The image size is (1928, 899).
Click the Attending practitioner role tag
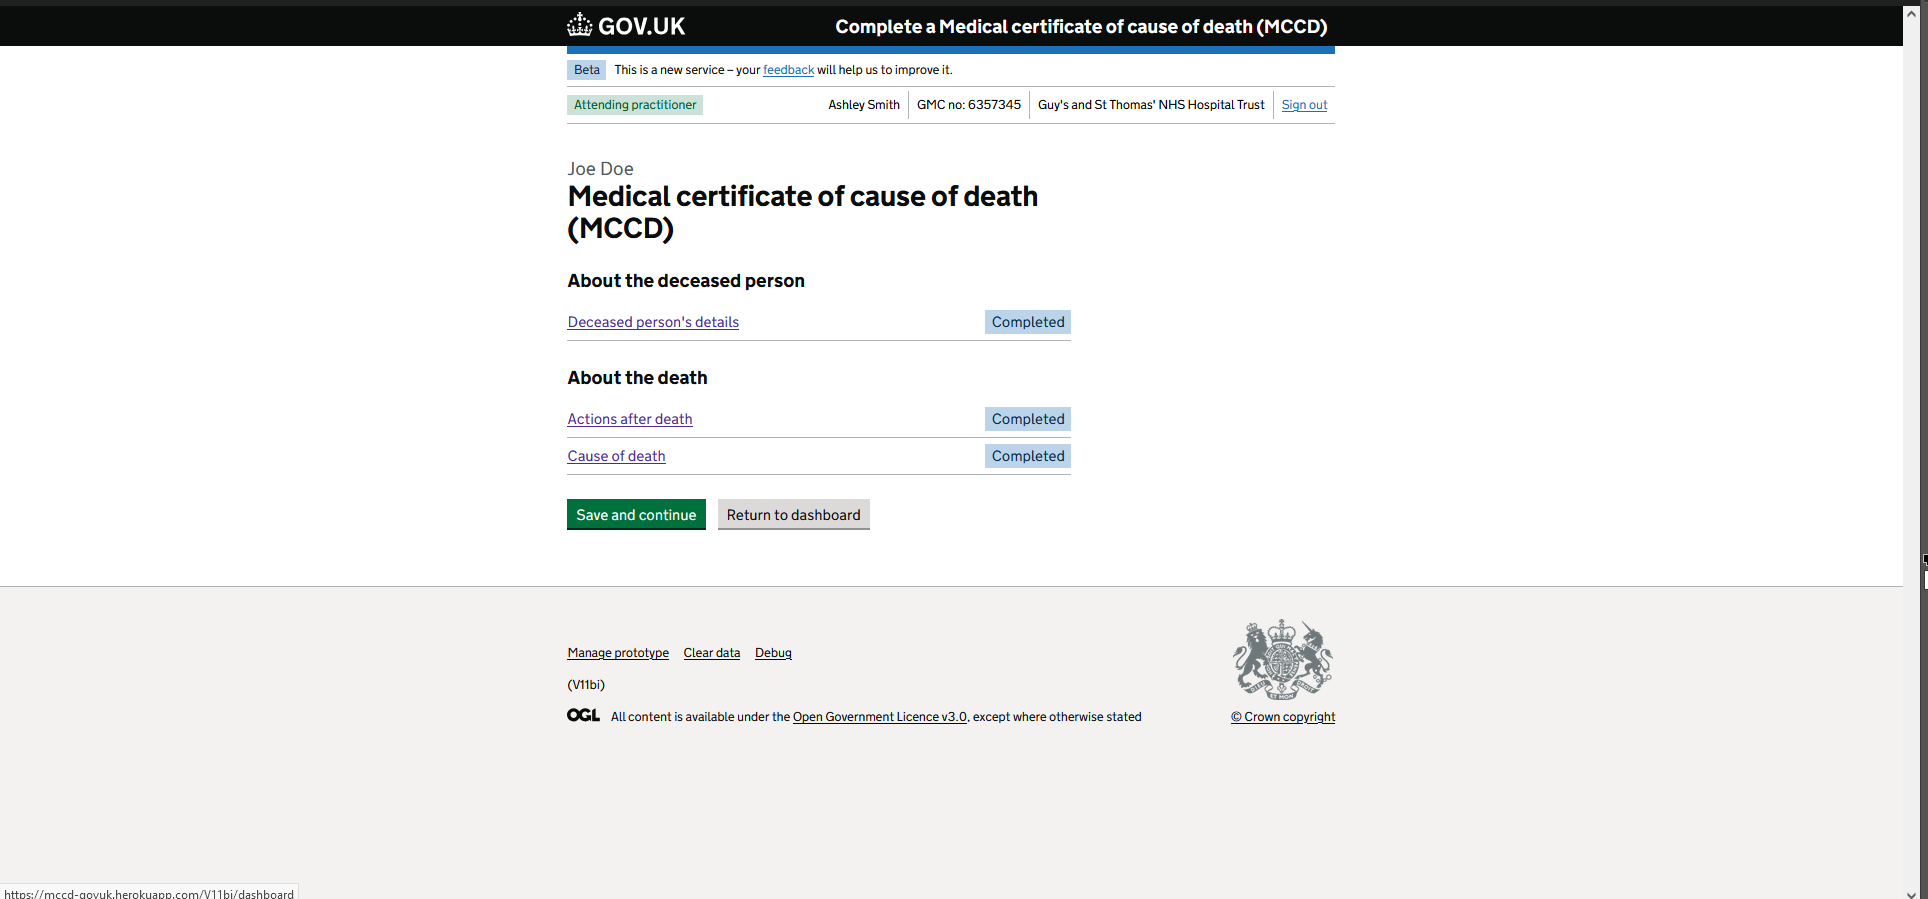(635, 105)
